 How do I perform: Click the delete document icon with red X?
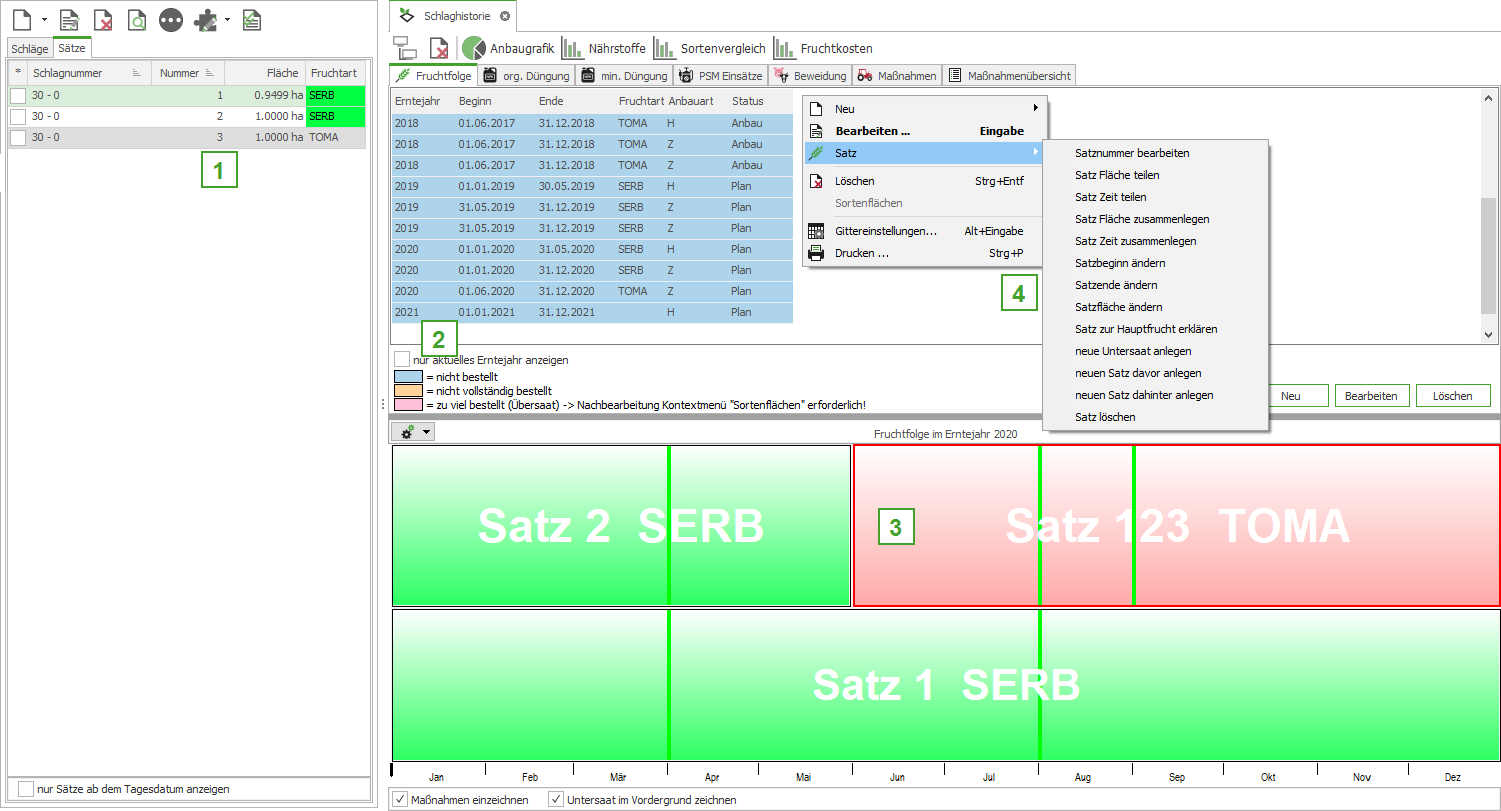103,19
